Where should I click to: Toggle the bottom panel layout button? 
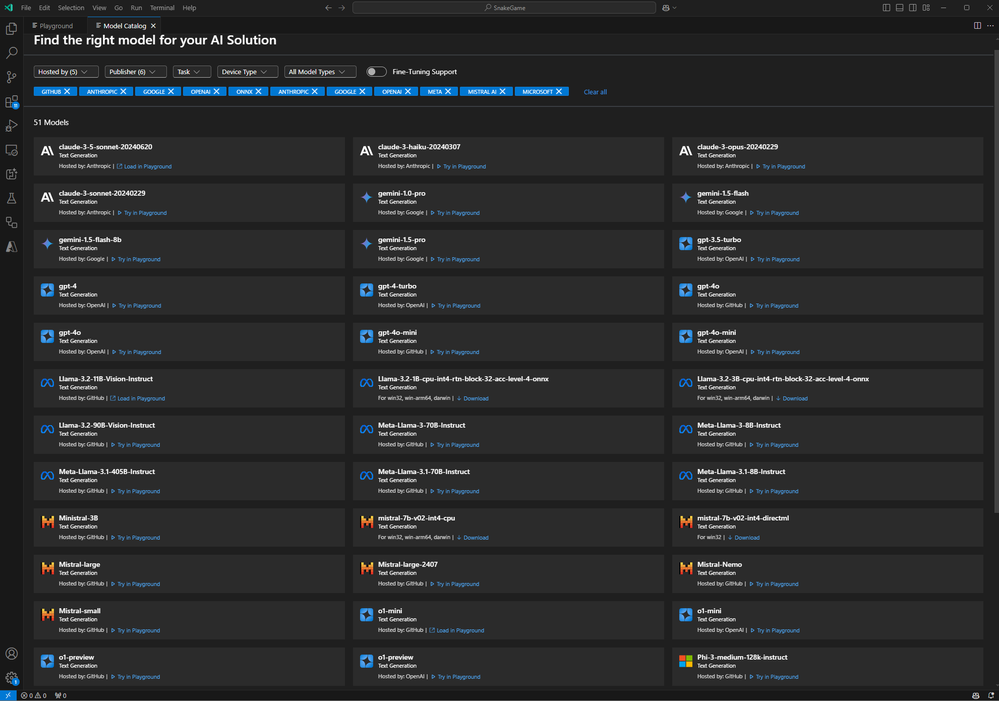click(899, 8)
